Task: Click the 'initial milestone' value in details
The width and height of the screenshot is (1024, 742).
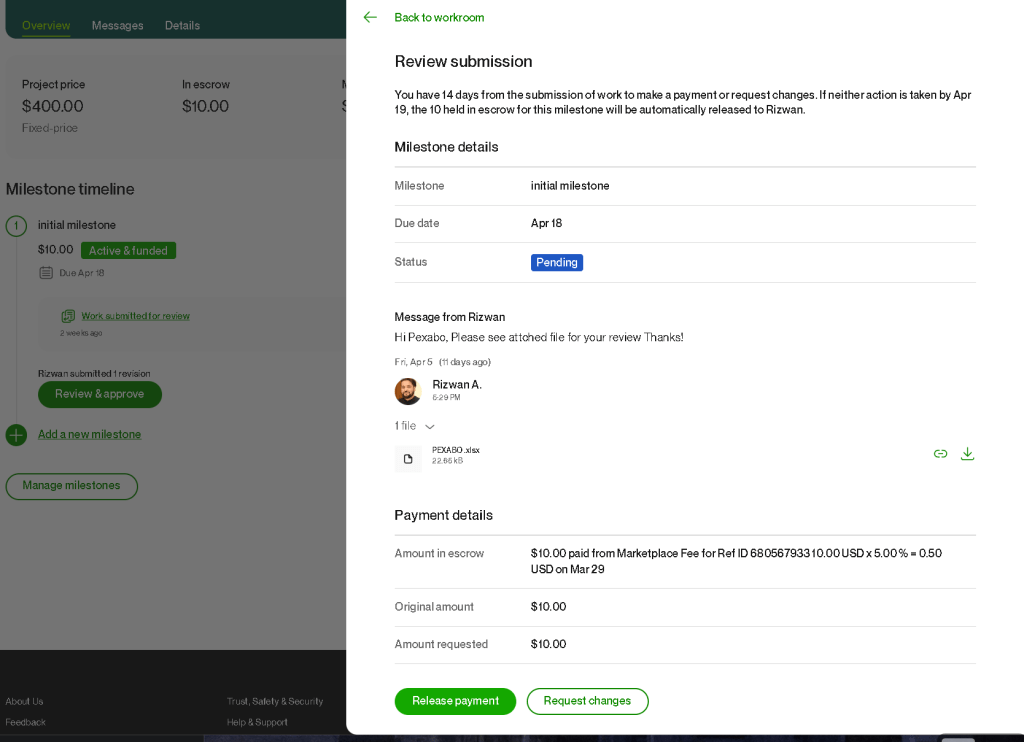Action: click(570, 186)
